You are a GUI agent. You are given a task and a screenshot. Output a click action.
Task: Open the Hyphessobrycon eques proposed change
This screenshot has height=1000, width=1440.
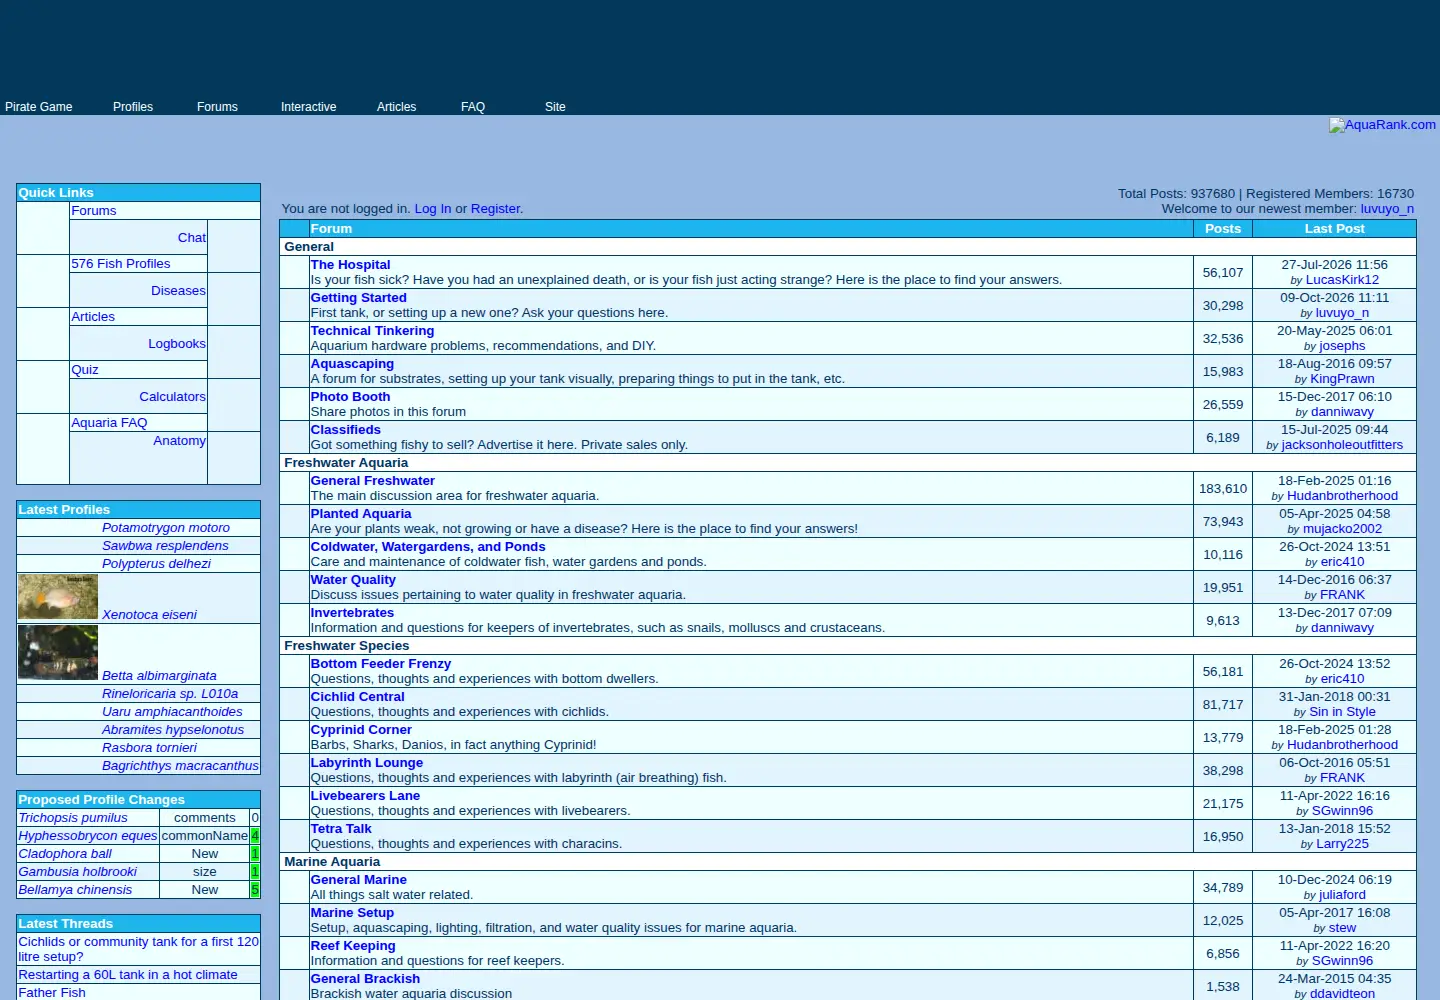point(88,836)
